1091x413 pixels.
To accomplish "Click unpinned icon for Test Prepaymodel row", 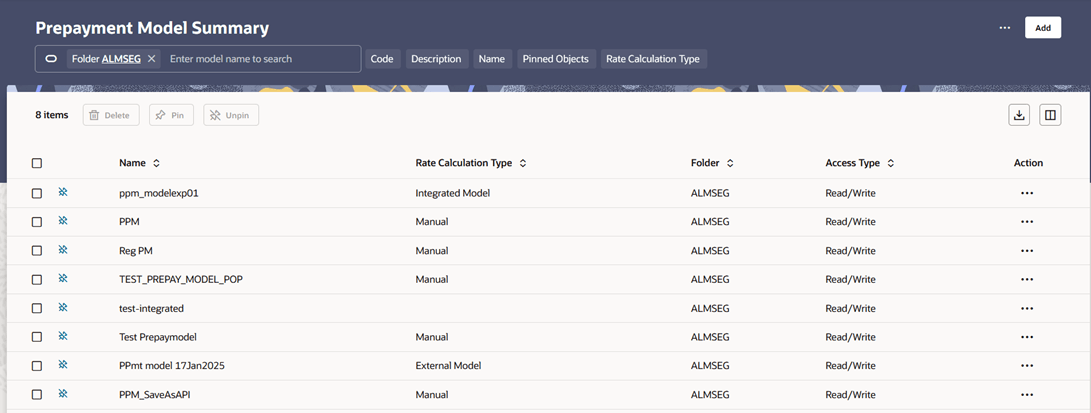I will click(x=63, y=337).
